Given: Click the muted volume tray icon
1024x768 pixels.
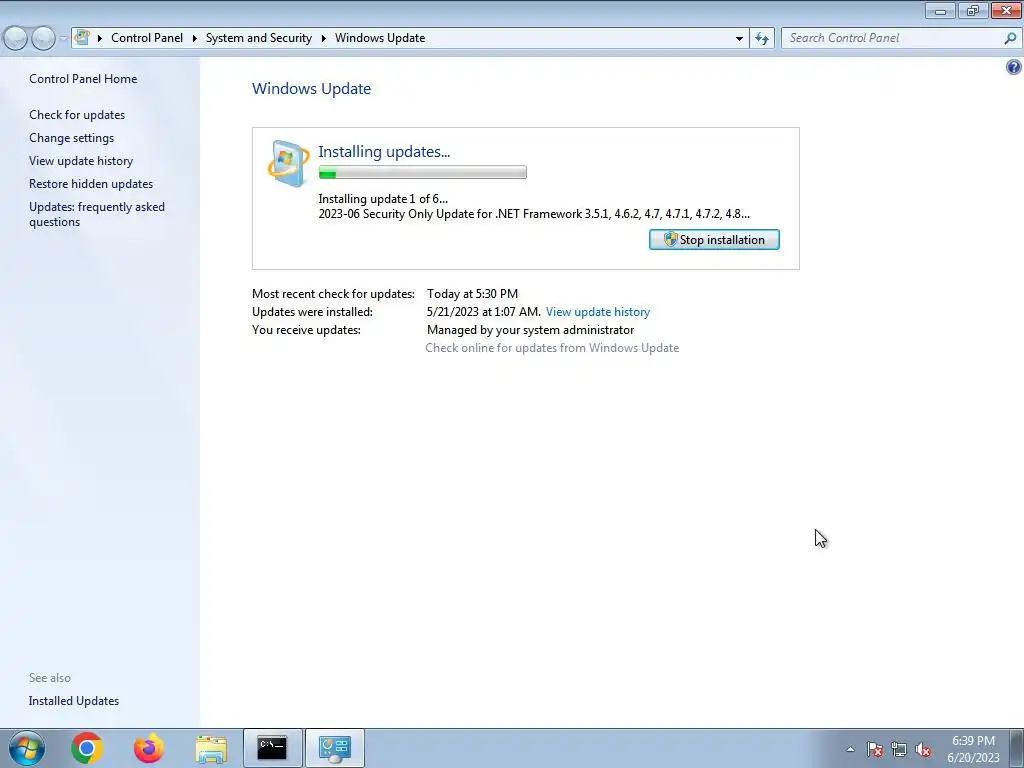Looking at the screenshot, I should 923,749.
